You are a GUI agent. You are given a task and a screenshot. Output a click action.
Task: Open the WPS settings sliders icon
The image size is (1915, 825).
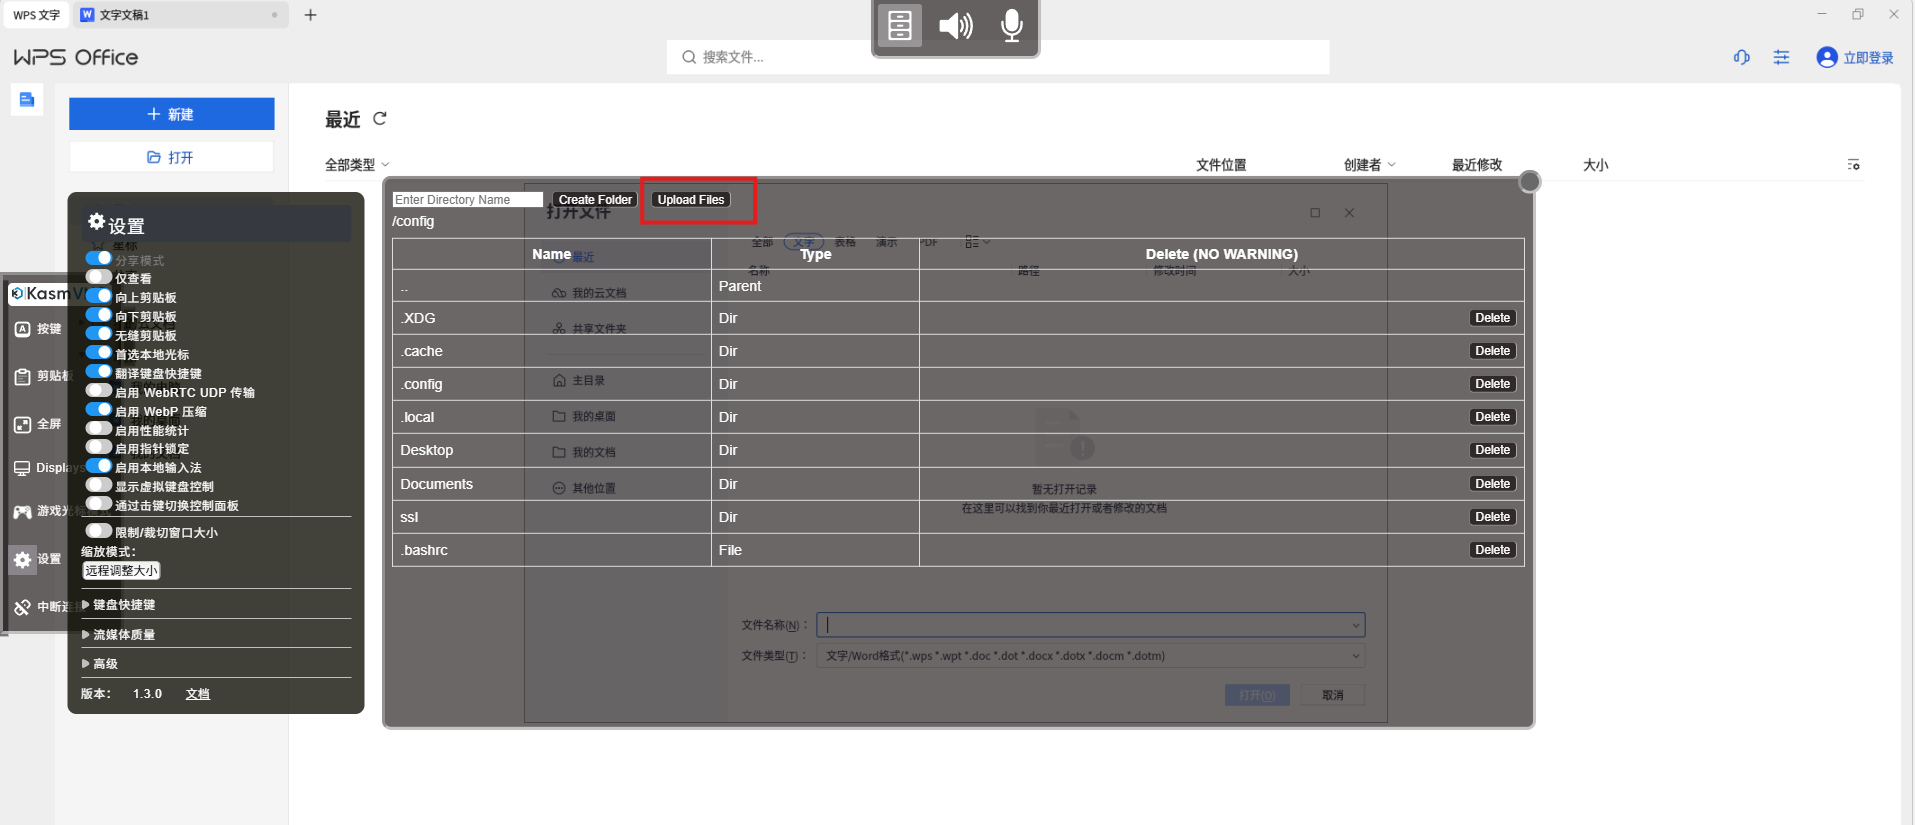(x=1781, y=58)
